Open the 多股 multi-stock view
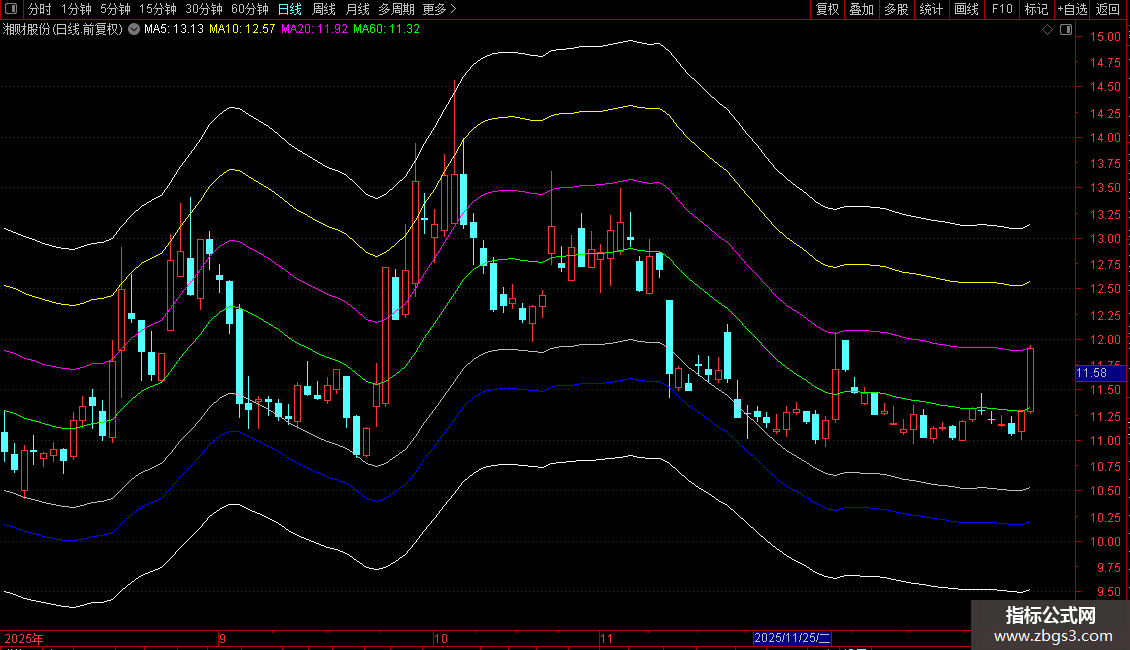 (897, 9)
